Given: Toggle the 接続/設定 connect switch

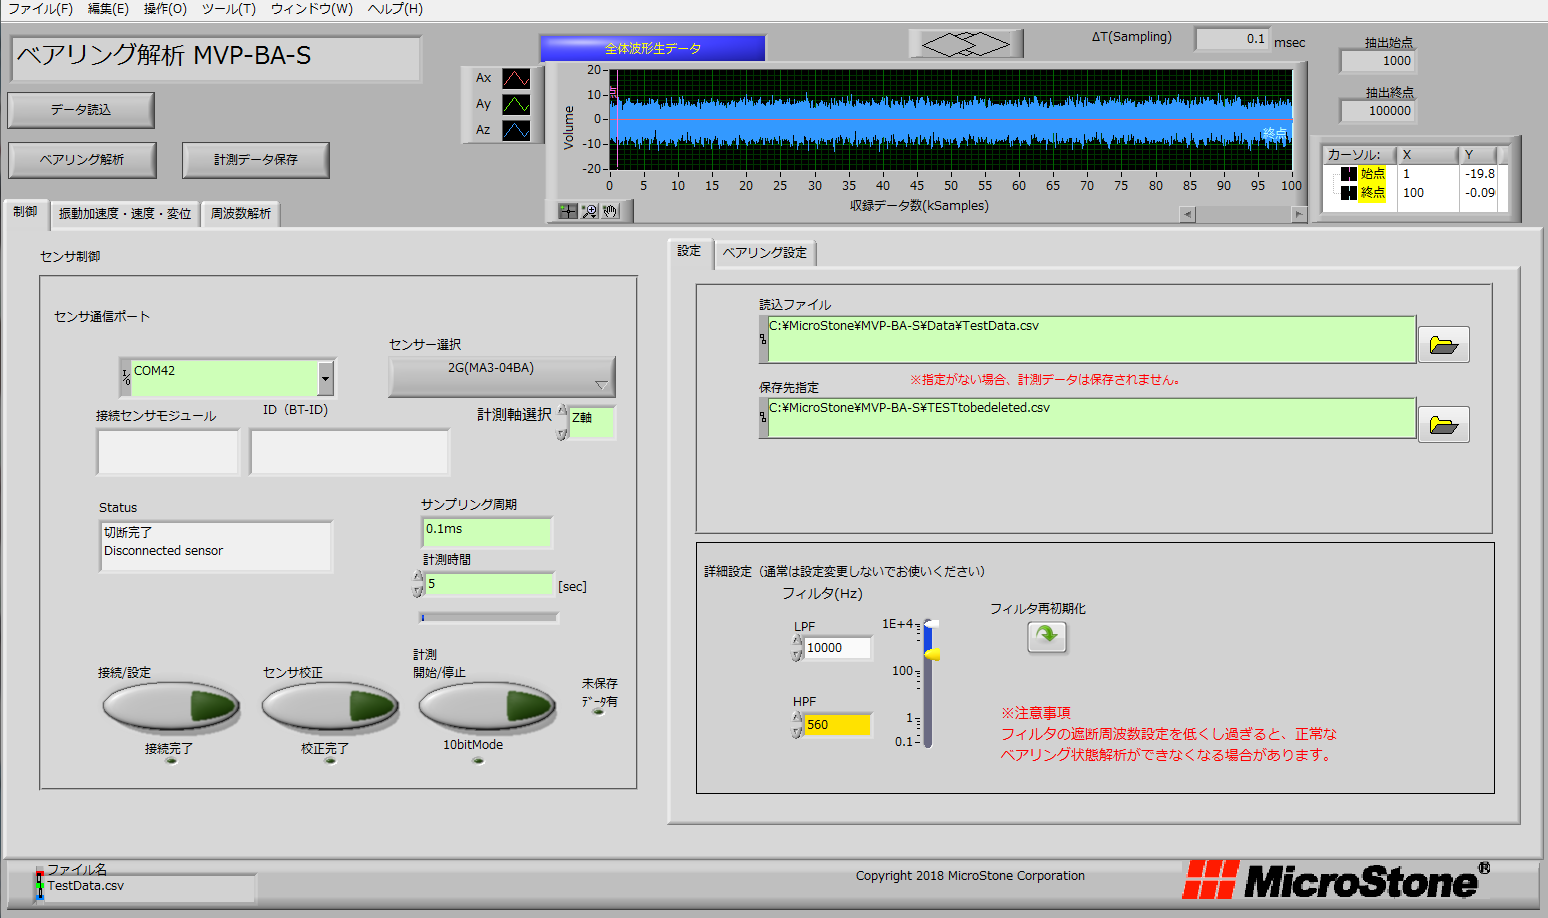Looking at the screenshot, I should (x=170, y=706).
